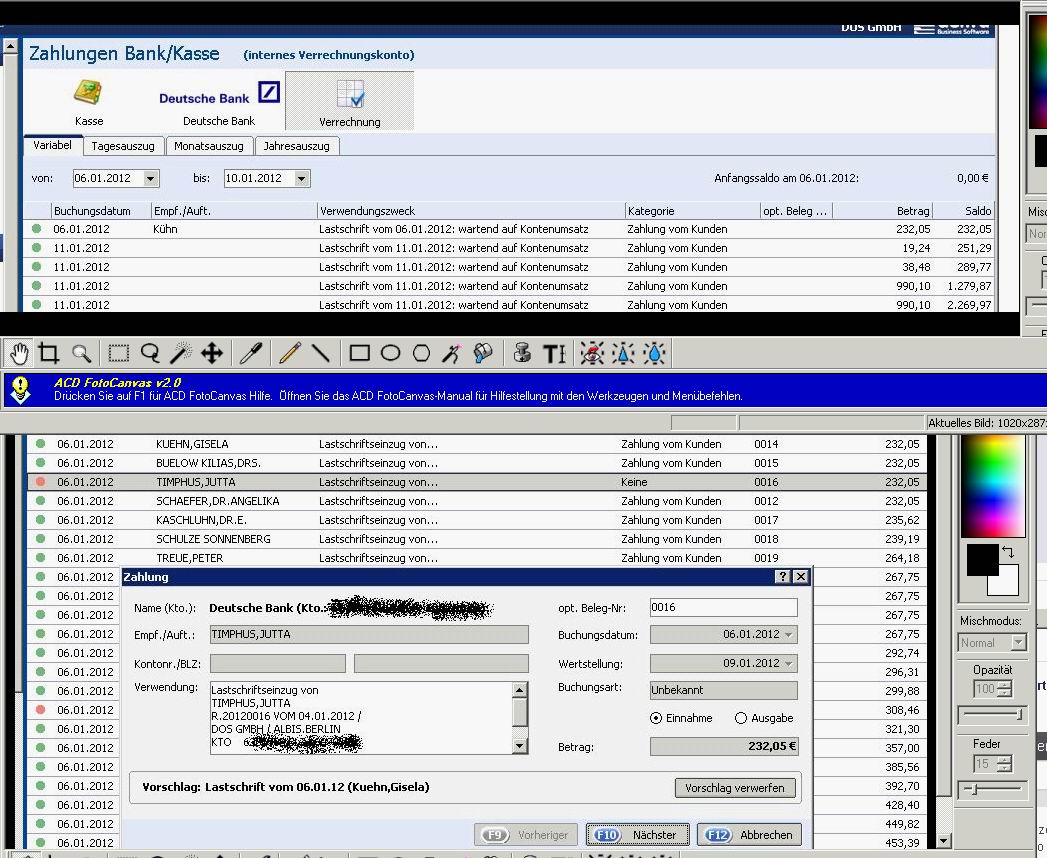The height and width of the screenshot is (858, 1047).
Task: Select the Airbrush spray tool
Action: [x=452, y=353]
